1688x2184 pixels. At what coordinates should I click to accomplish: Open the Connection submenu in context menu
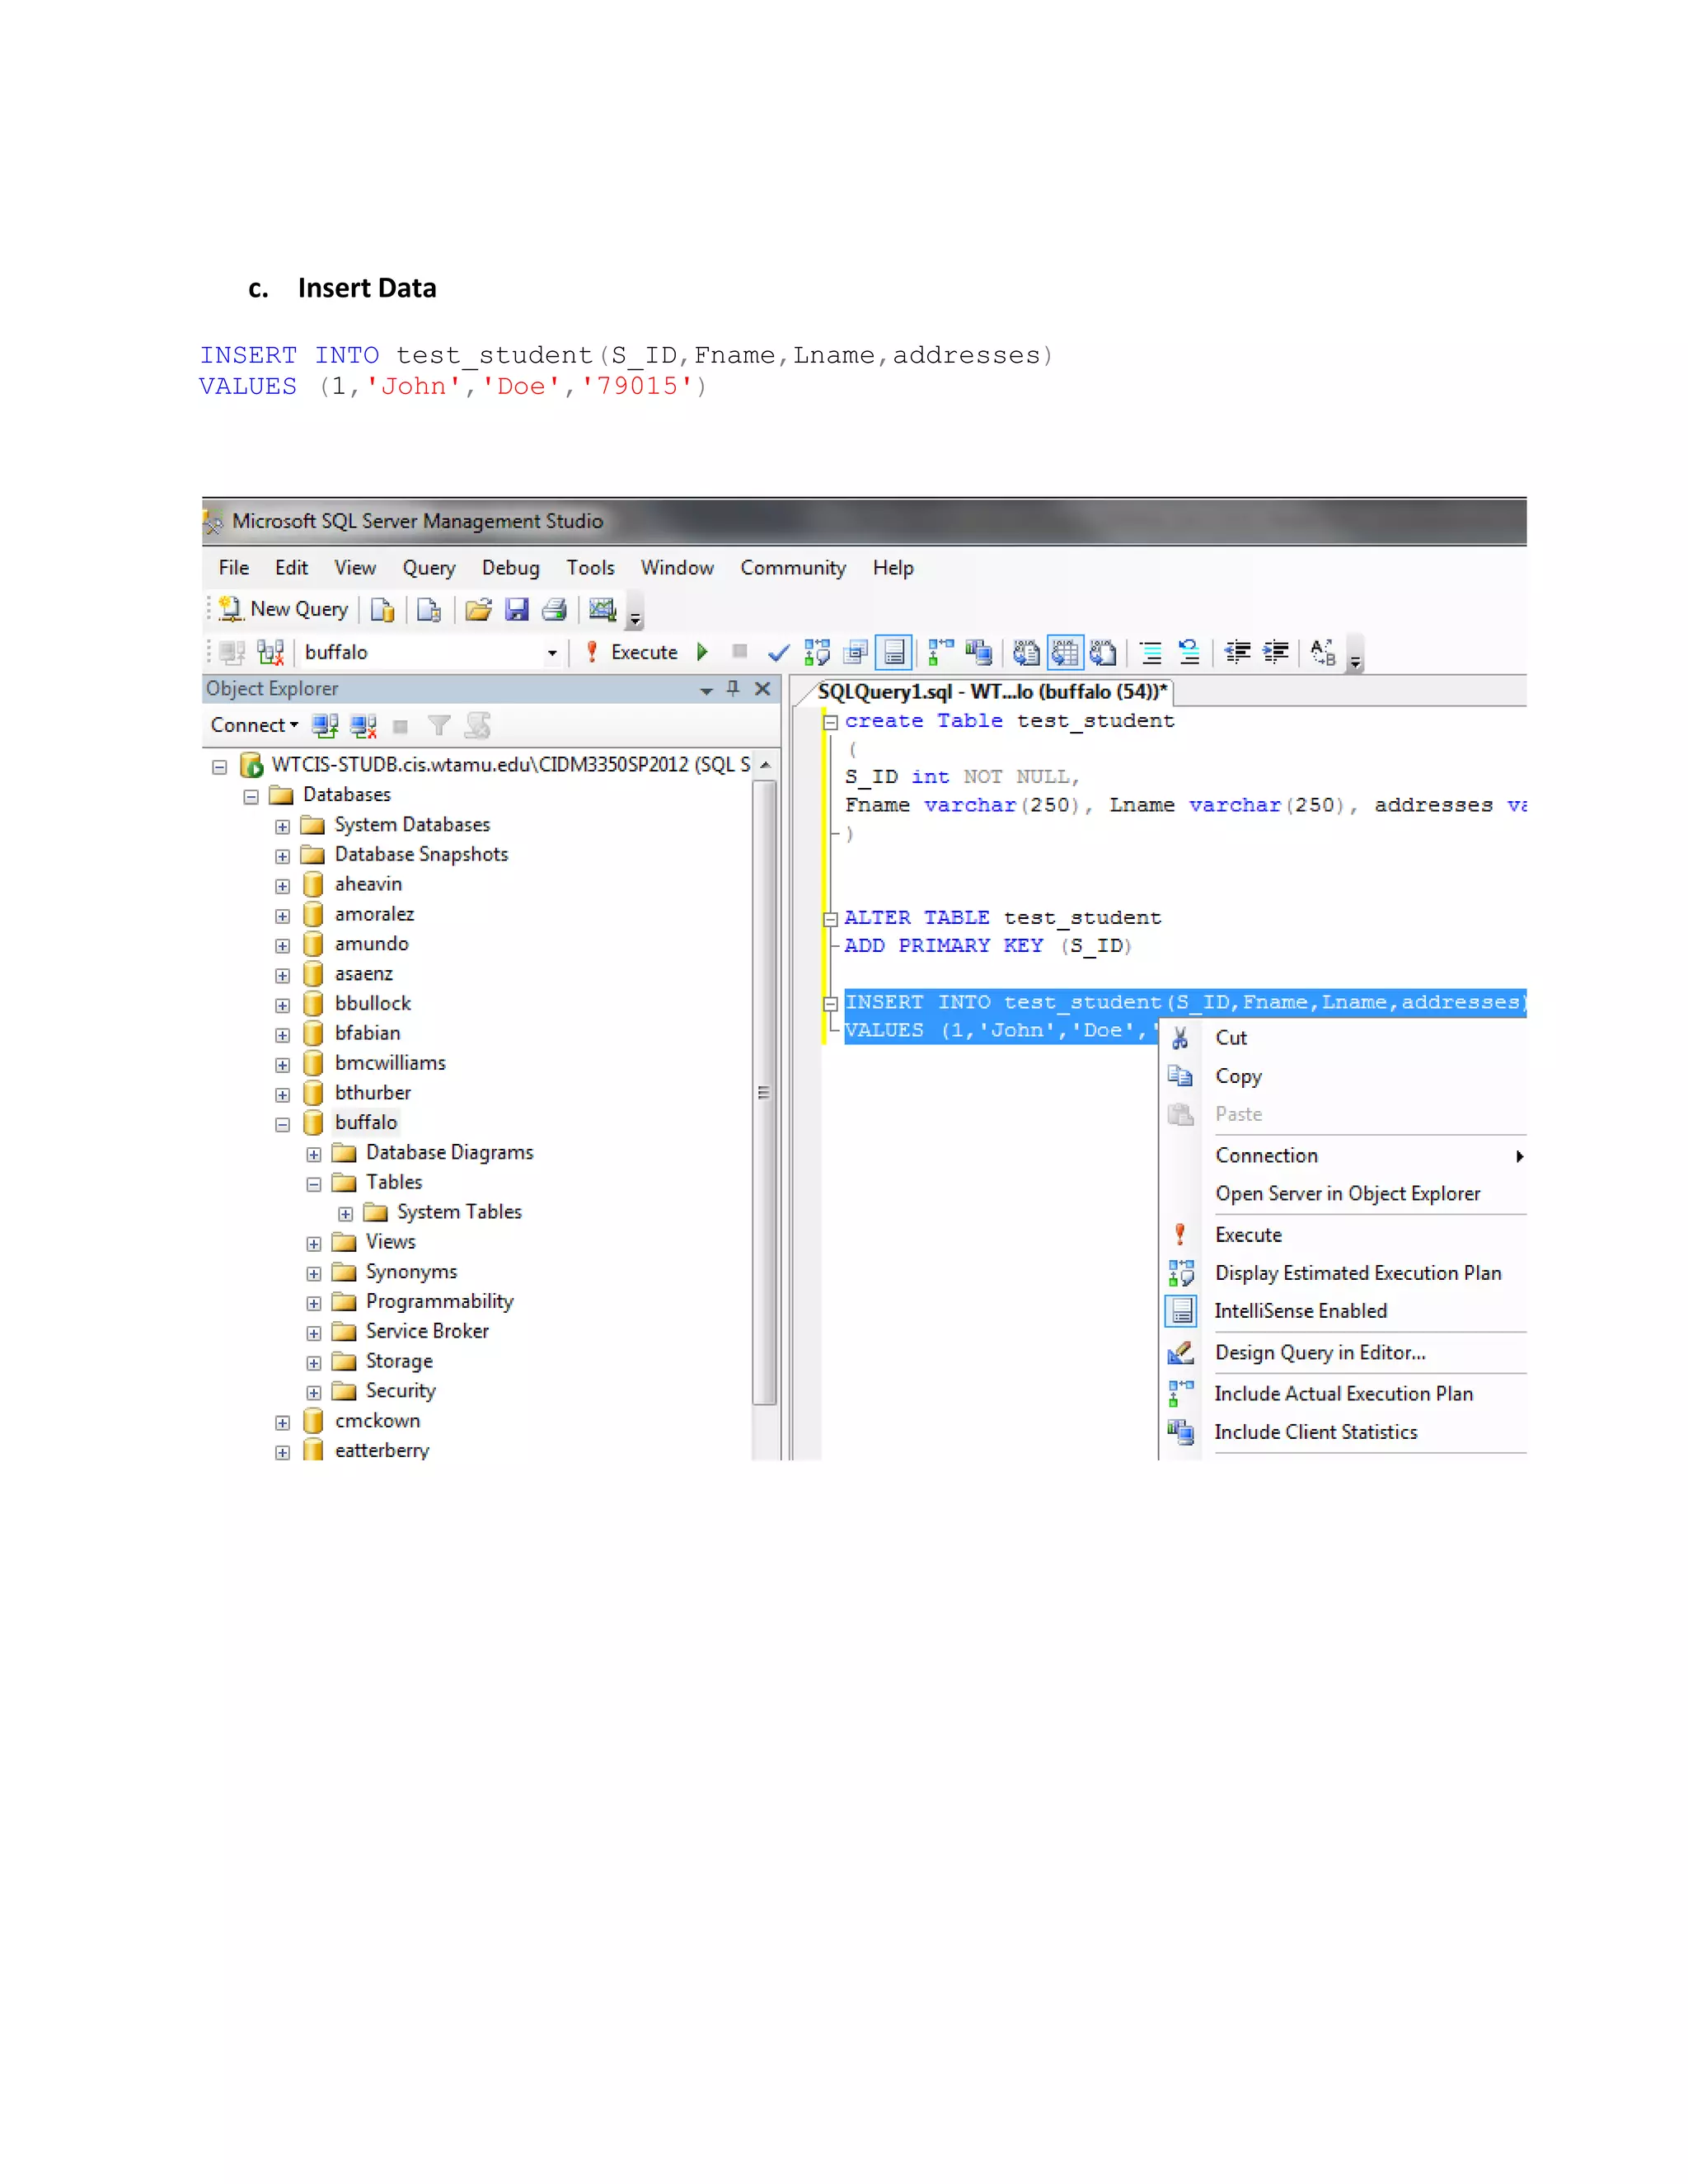[x=1344, y=1156]
